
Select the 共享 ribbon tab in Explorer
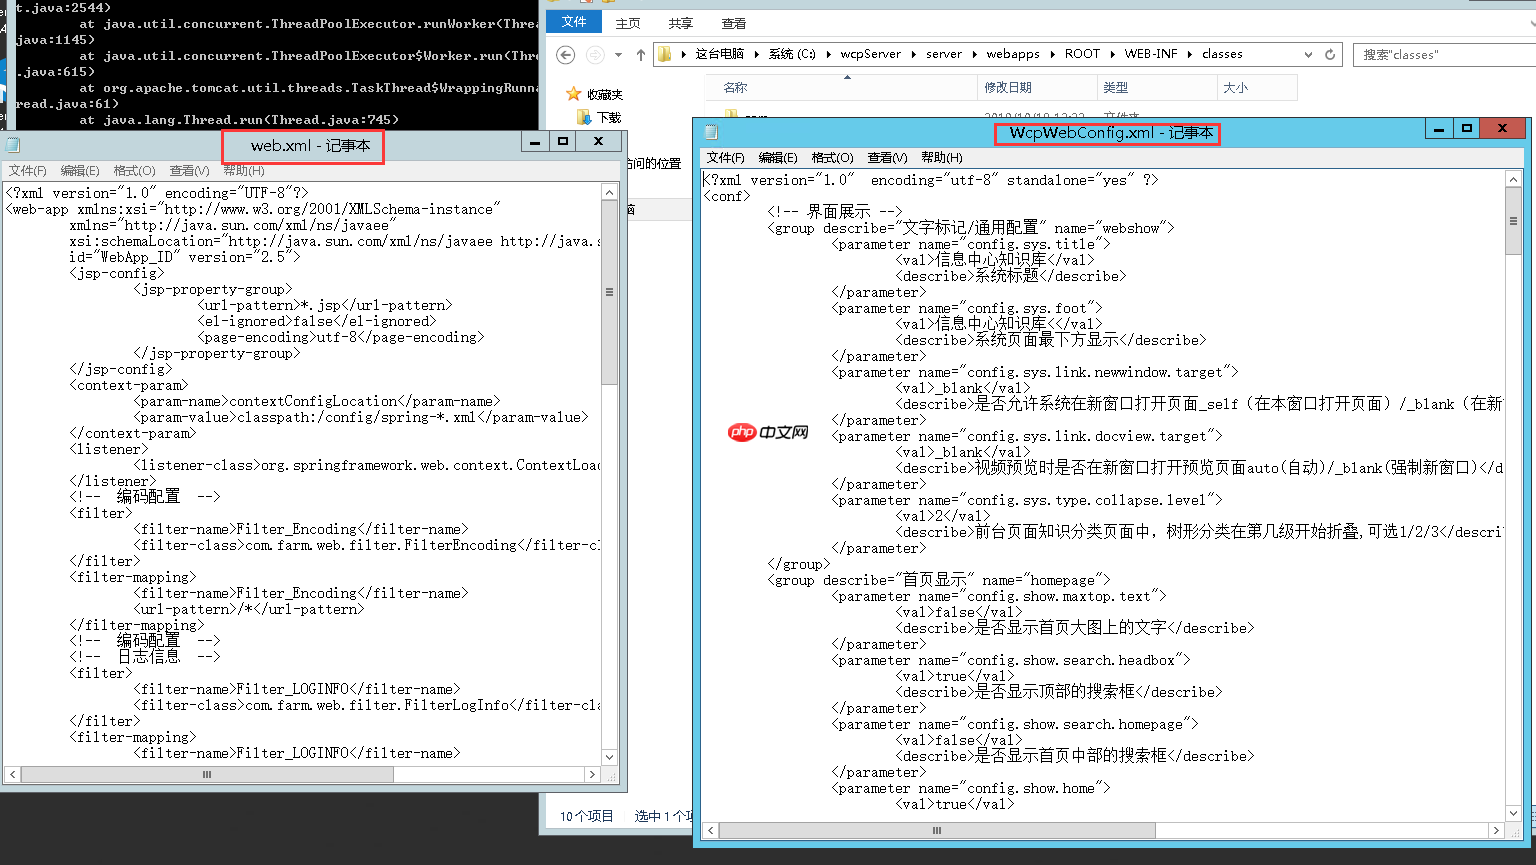coord(680,23)
